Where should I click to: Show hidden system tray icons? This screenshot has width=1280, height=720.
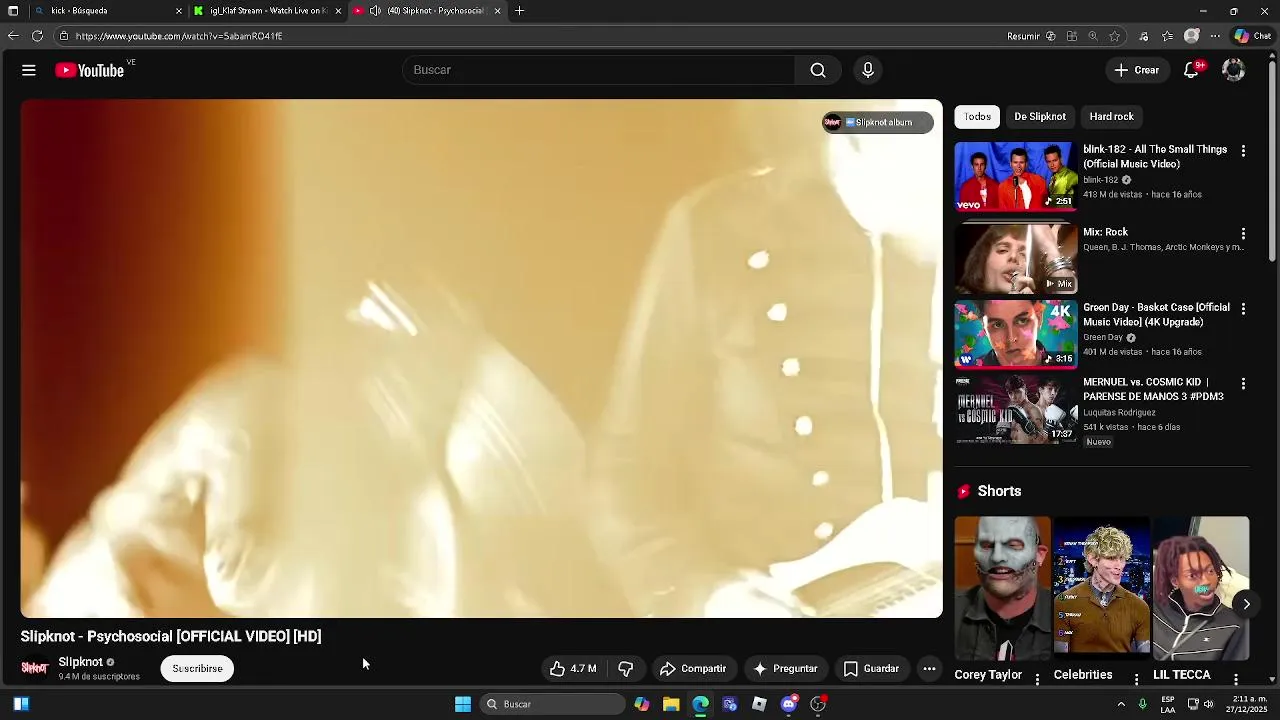1121,704
